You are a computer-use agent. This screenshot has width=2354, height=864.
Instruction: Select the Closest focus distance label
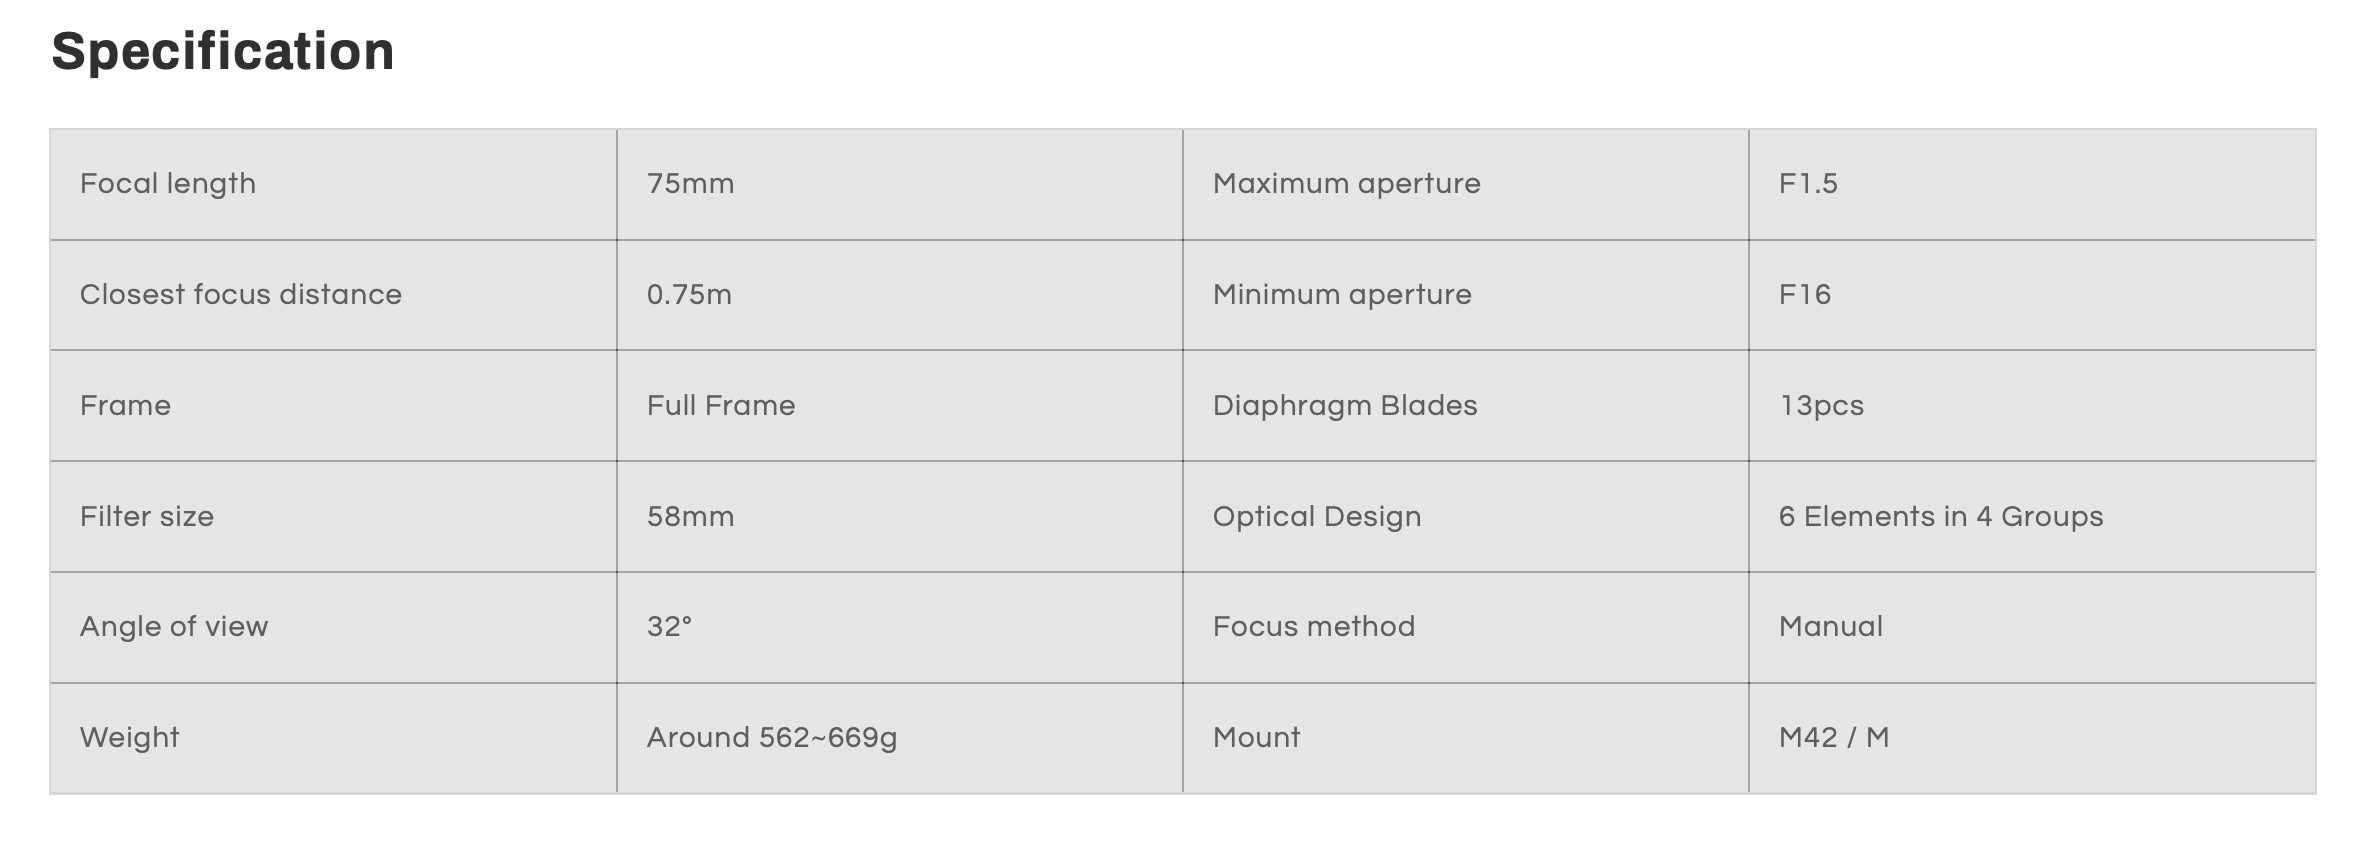[241, 295]
